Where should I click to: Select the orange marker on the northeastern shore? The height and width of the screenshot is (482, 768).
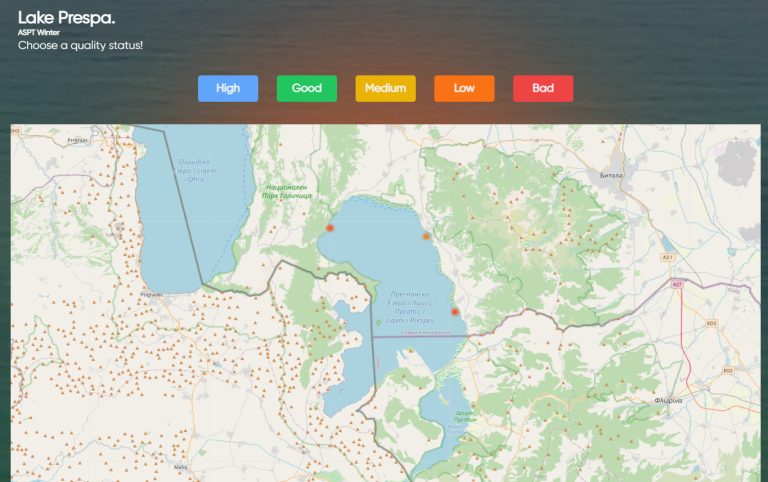426,237
